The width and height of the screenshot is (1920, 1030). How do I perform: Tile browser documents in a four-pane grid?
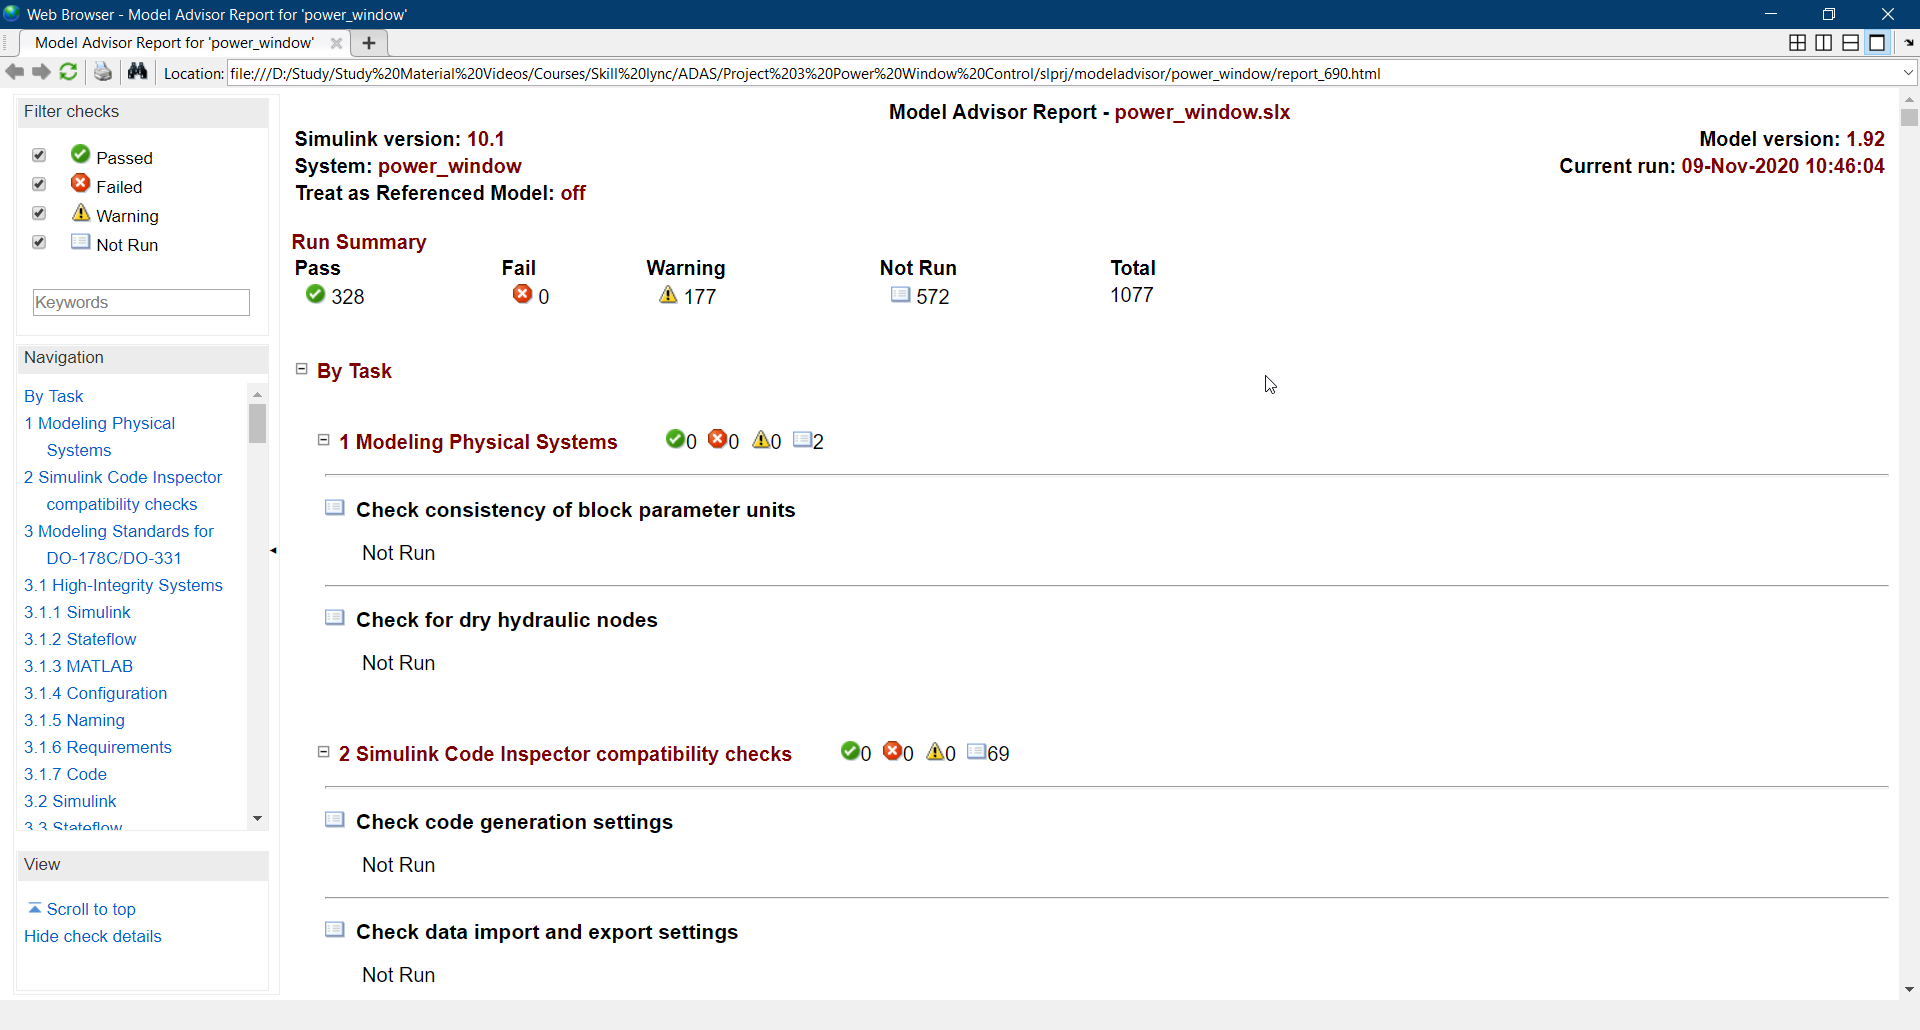(x=1797, y=43)
